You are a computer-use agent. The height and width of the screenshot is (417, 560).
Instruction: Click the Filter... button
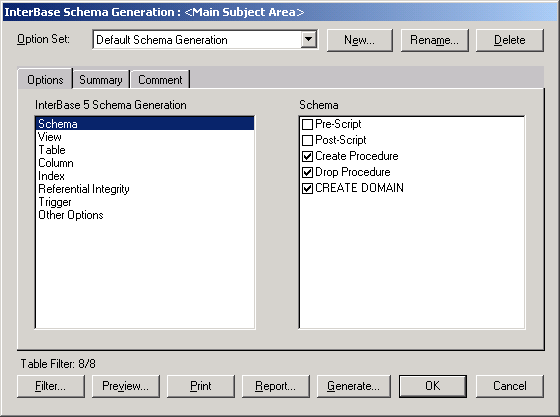click(x=51, y=386)
